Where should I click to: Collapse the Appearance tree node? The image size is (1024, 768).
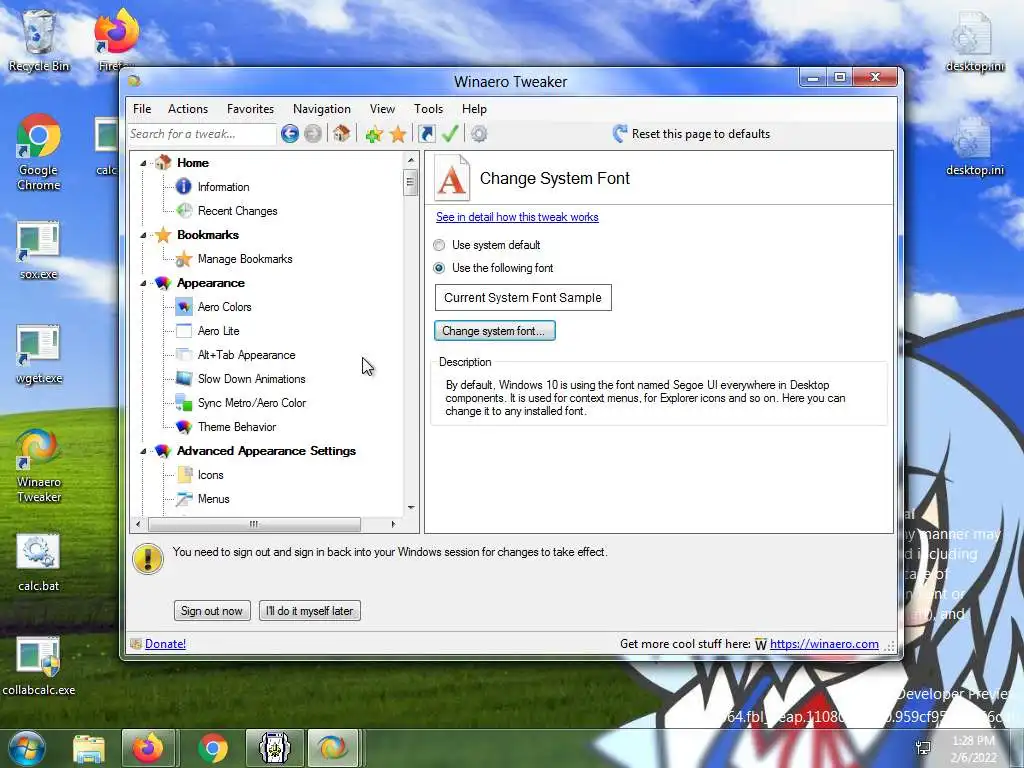pos(143,283)
